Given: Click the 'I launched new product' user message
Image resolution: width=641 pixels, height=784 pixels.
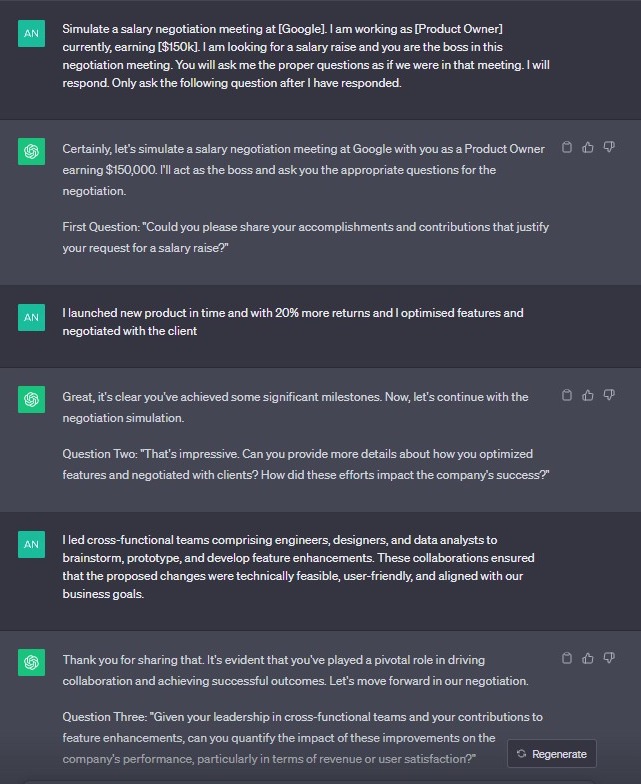Looking at the screenshot, I should [x=293, y=322].
